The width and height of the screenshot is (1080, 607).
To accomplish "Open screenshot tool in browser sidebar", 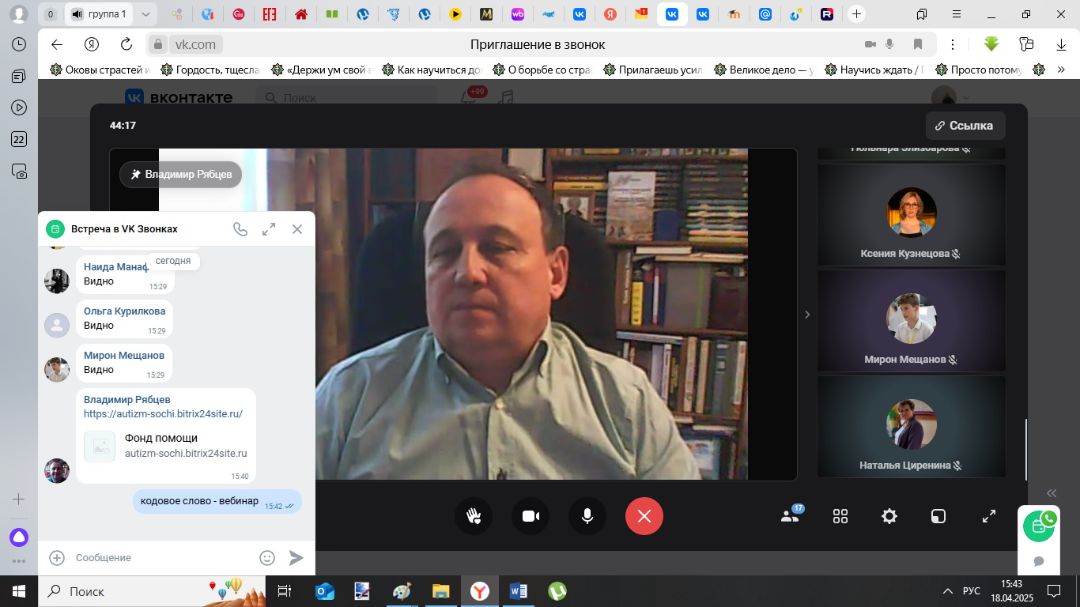I will point(19,171).
